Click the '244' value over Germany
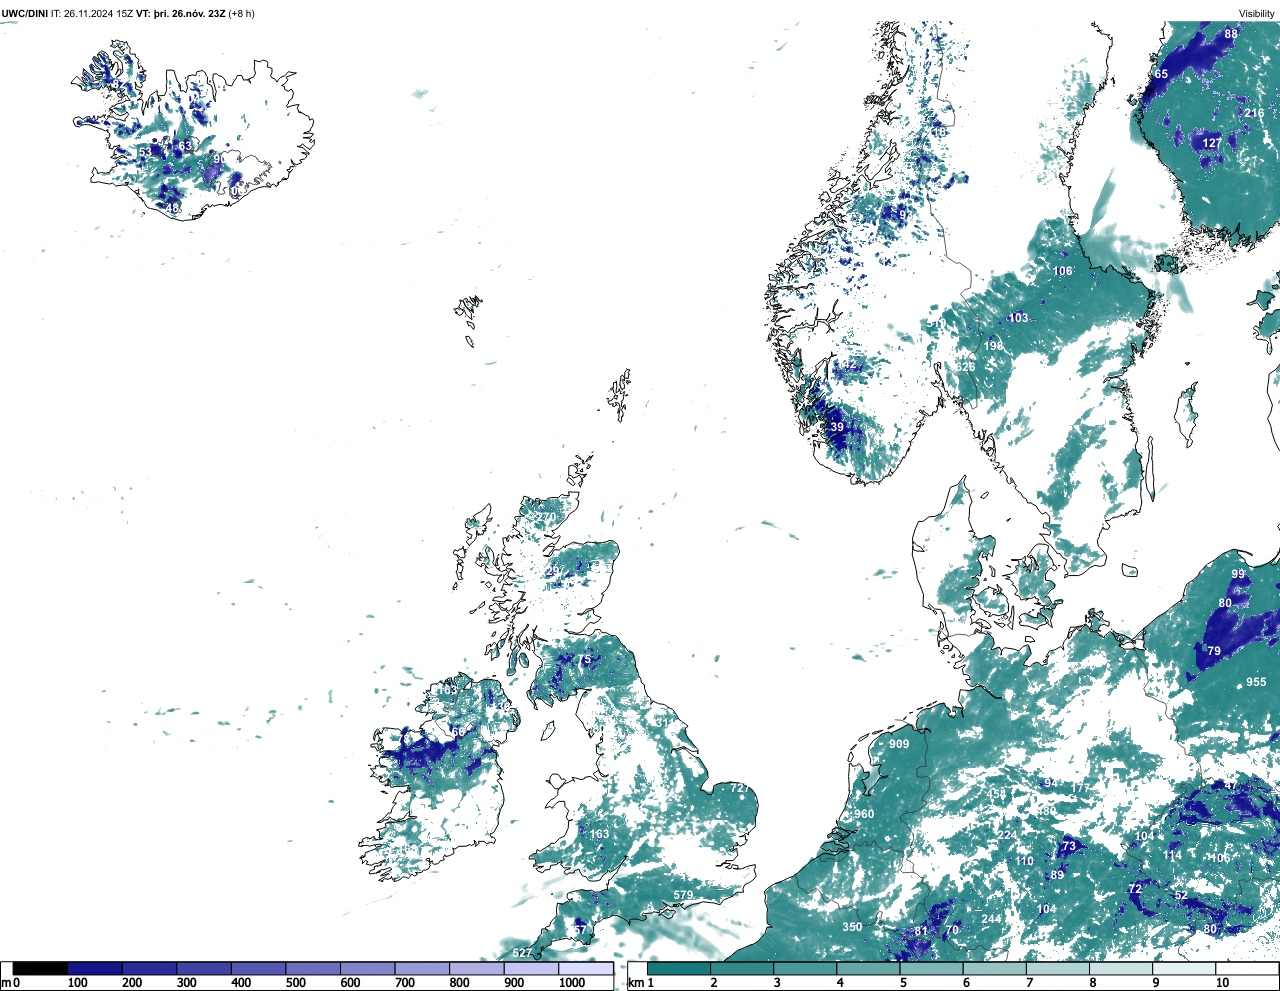This screenshot has width=1280, height=991. tap(991, 919)
